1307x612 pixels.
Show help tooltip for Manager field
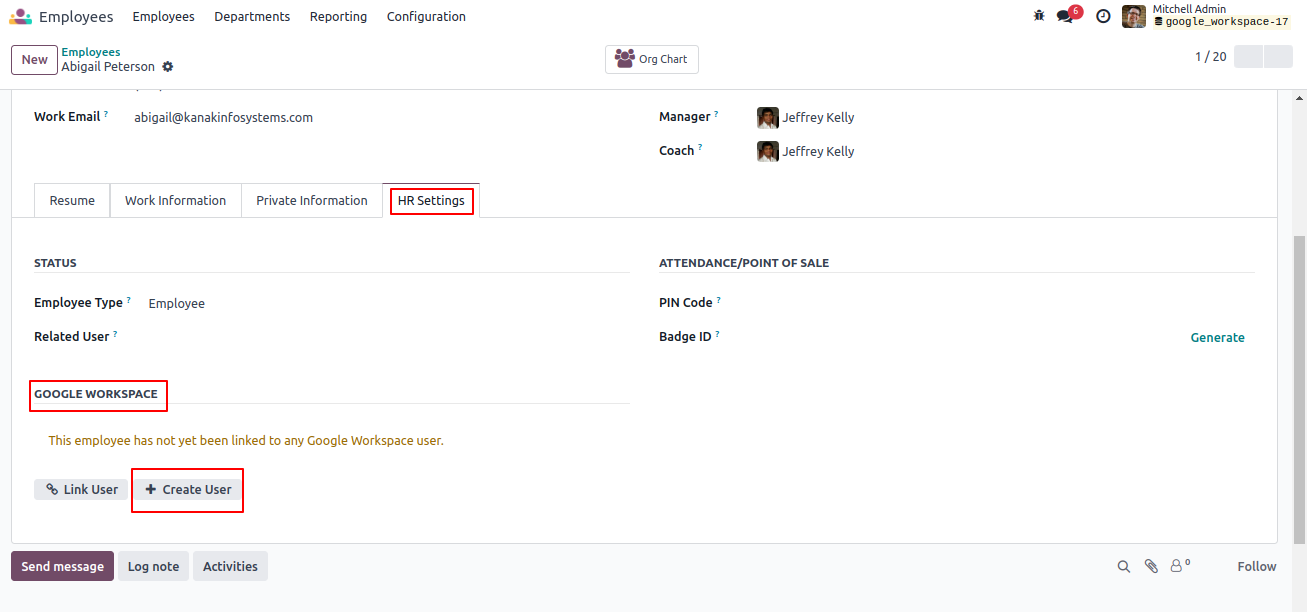pyautogui.click(x=717, y=114)
